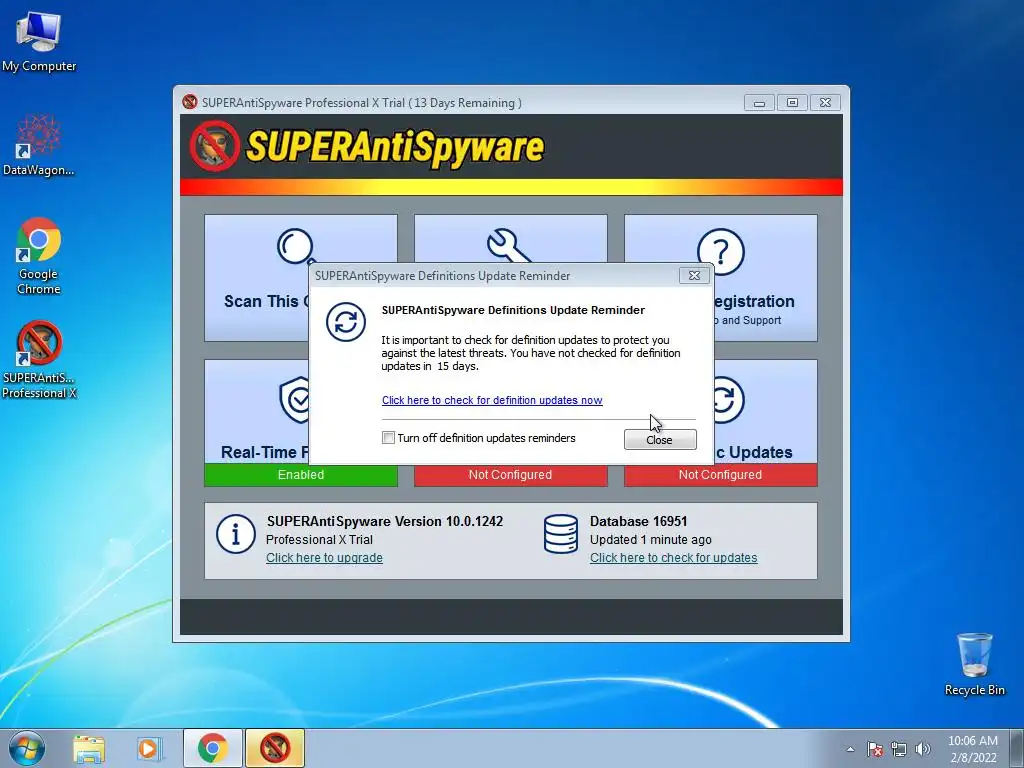Open the taskbar clock showing 10:06 AM

[973, 749]
